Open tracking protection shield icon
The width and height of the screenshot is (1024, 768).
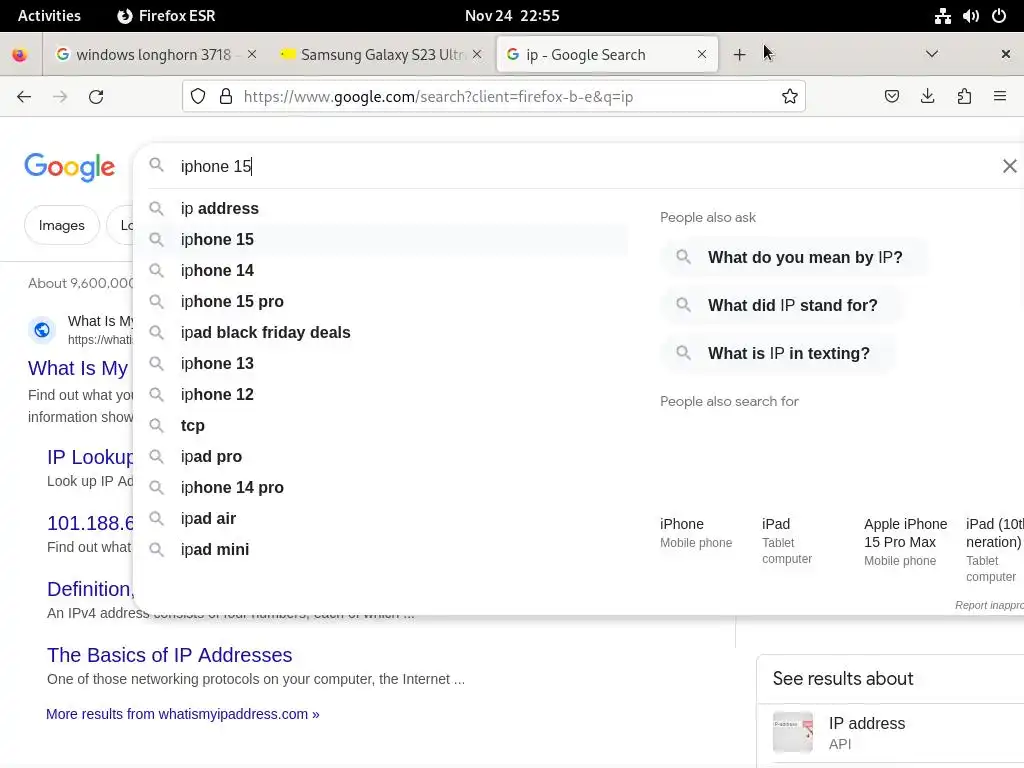(x=198, y=97)
